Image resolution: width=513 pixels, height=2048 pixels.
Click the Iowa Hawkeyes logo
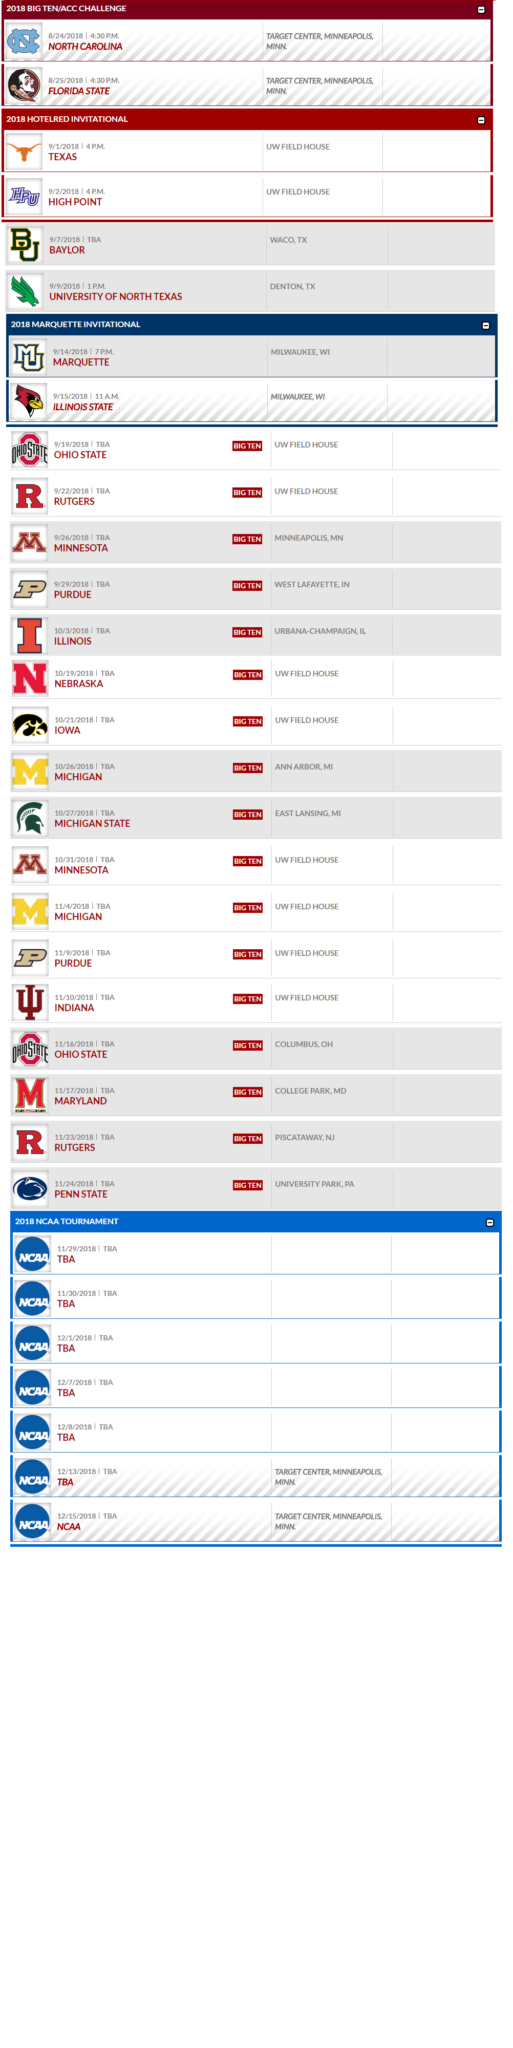(30, 725)
